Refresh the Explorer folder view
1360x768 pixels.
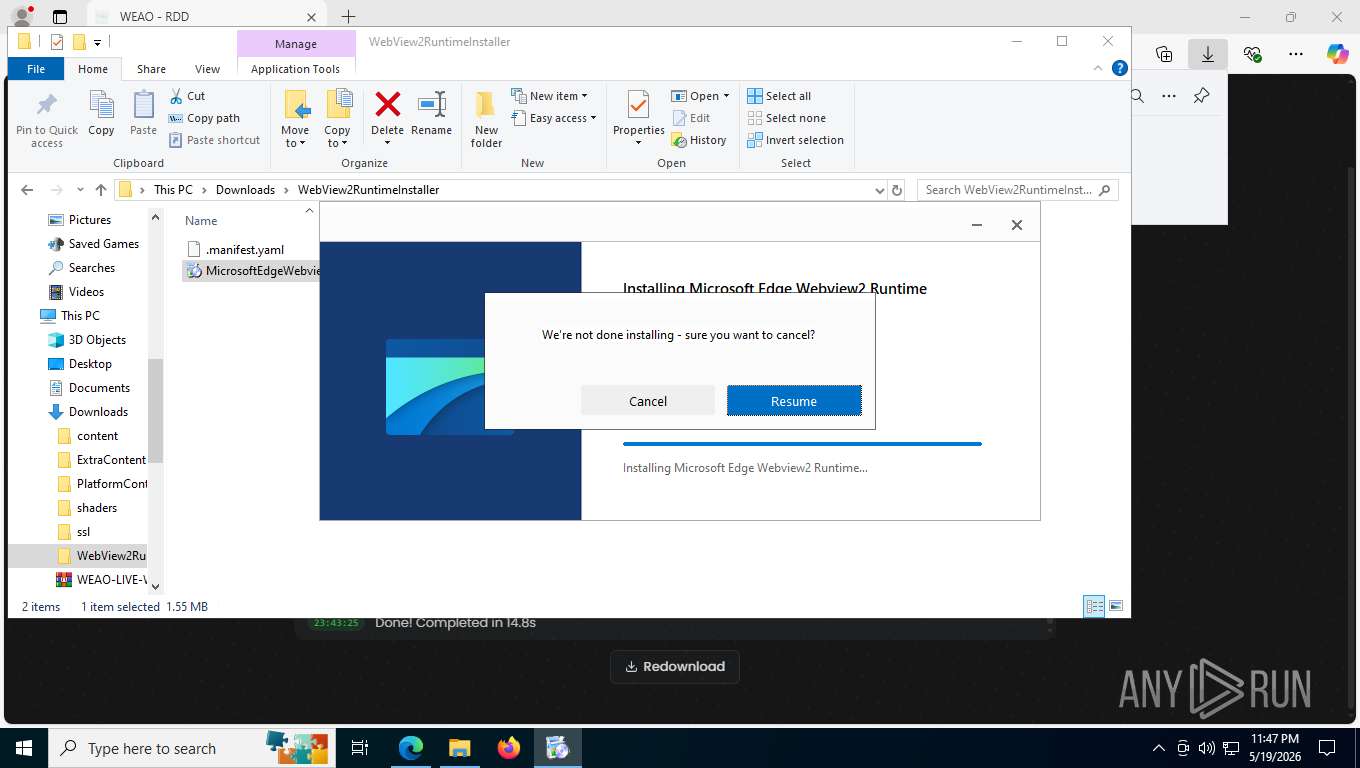897,190
